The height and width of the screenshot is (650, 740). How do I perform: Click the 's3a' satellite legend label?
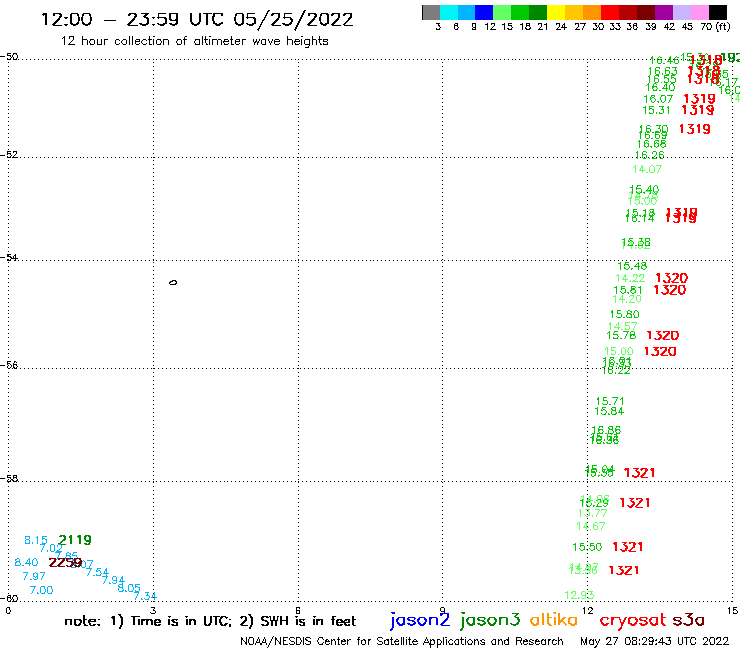click(688, 620)
